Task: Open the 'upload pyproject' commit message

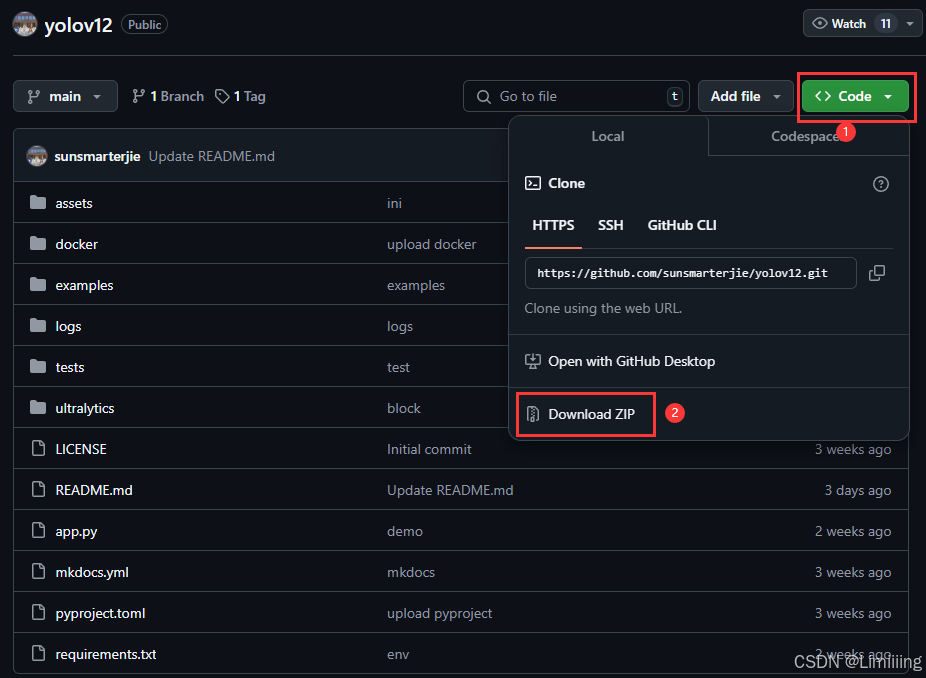Action: [439, 614]
